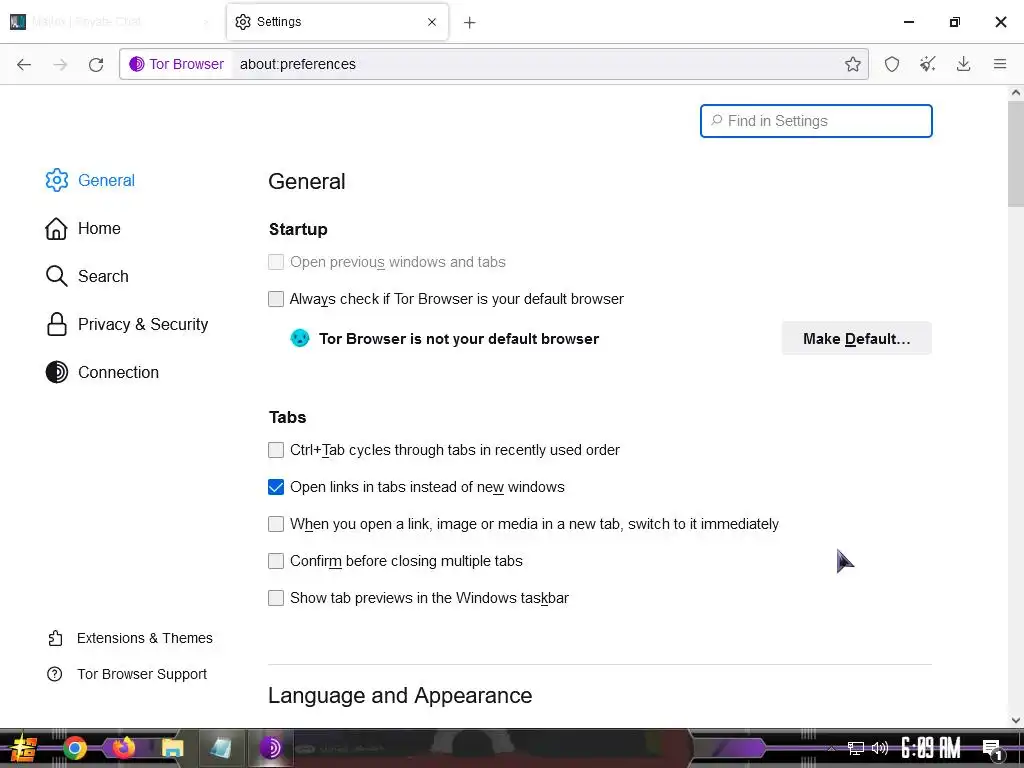The height and width of the screenshot is (768, 1024).
Task: Open the volume speaker icon in tray
Action: click(x=880, y=748)
